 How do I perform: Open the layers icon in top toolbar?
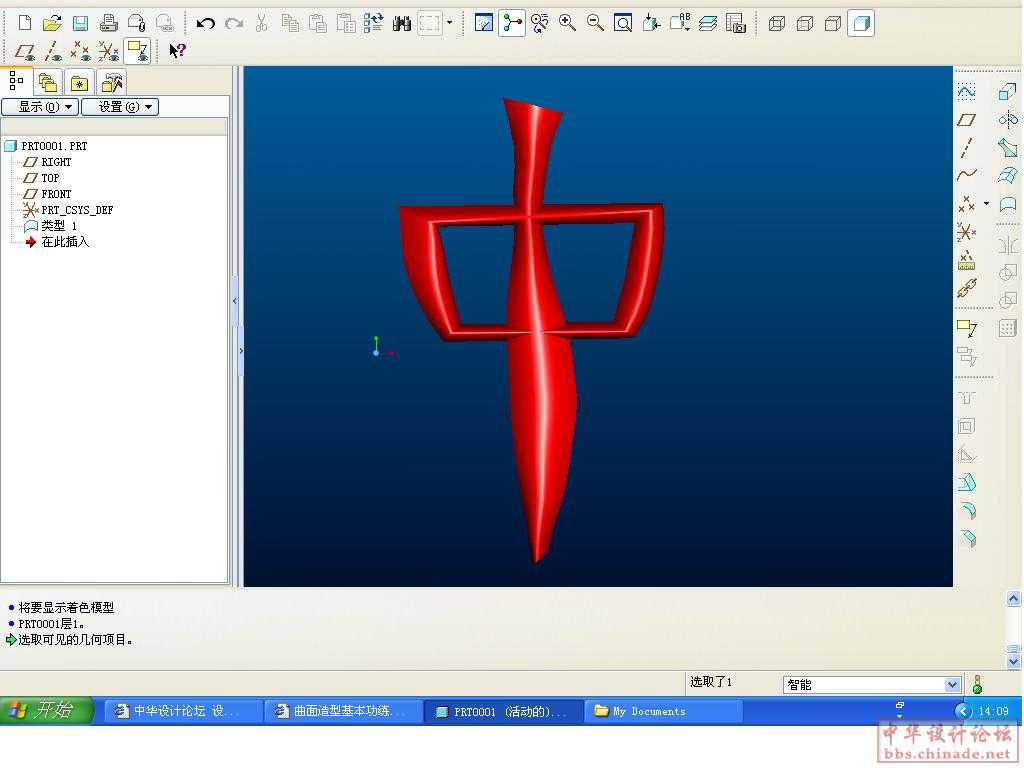pos(708,24)
